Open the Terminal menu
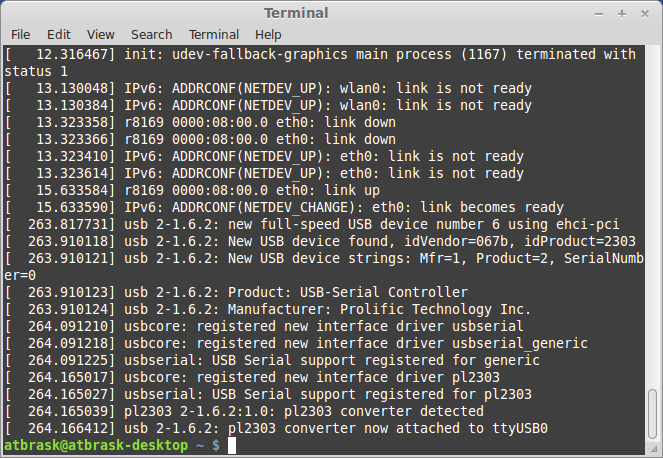 214,34
